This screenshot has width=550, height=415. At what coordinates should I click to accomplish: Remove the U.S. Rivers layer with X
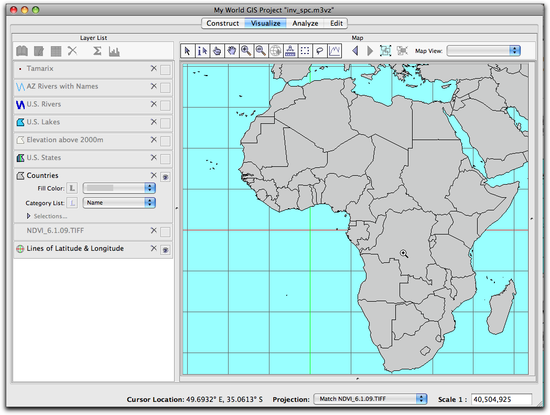pos(154,104)
